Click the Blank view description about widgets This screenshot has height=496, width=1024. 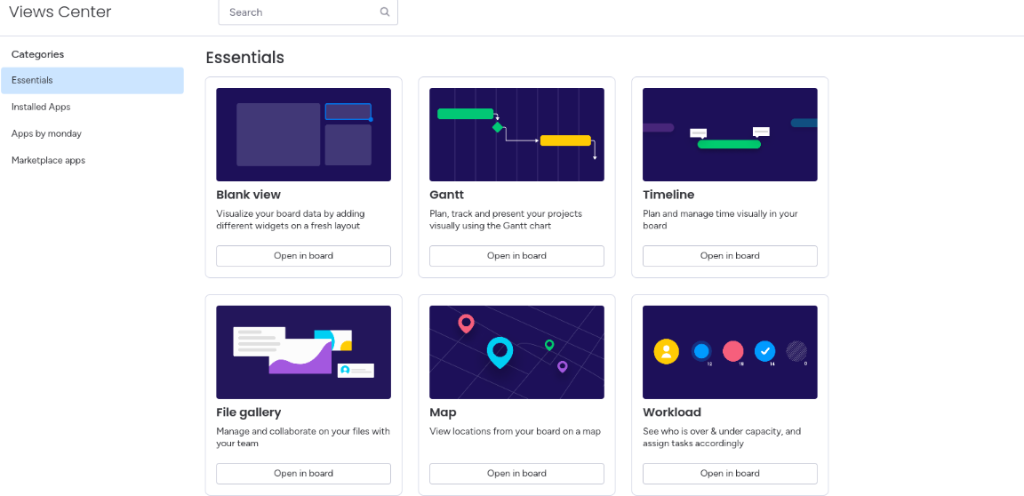tap(291, 220)
